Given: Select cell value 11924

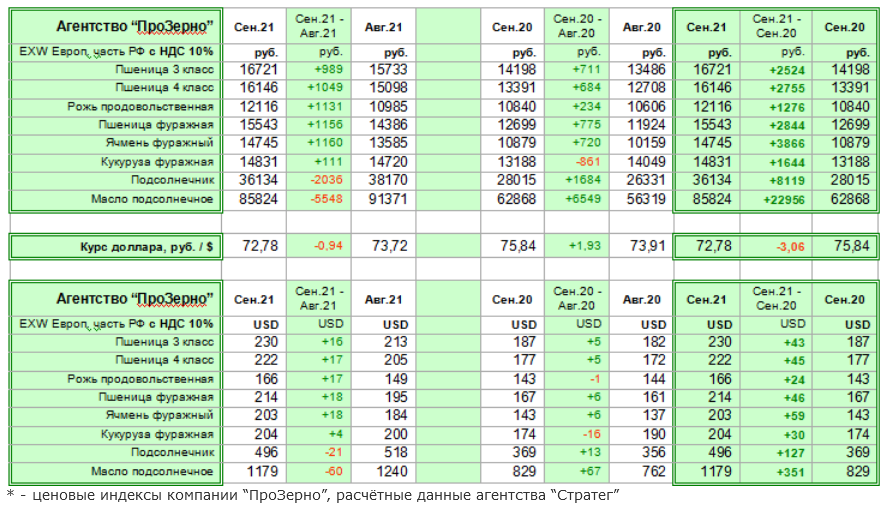Looking at the screenshot, I should coord(646,125).
